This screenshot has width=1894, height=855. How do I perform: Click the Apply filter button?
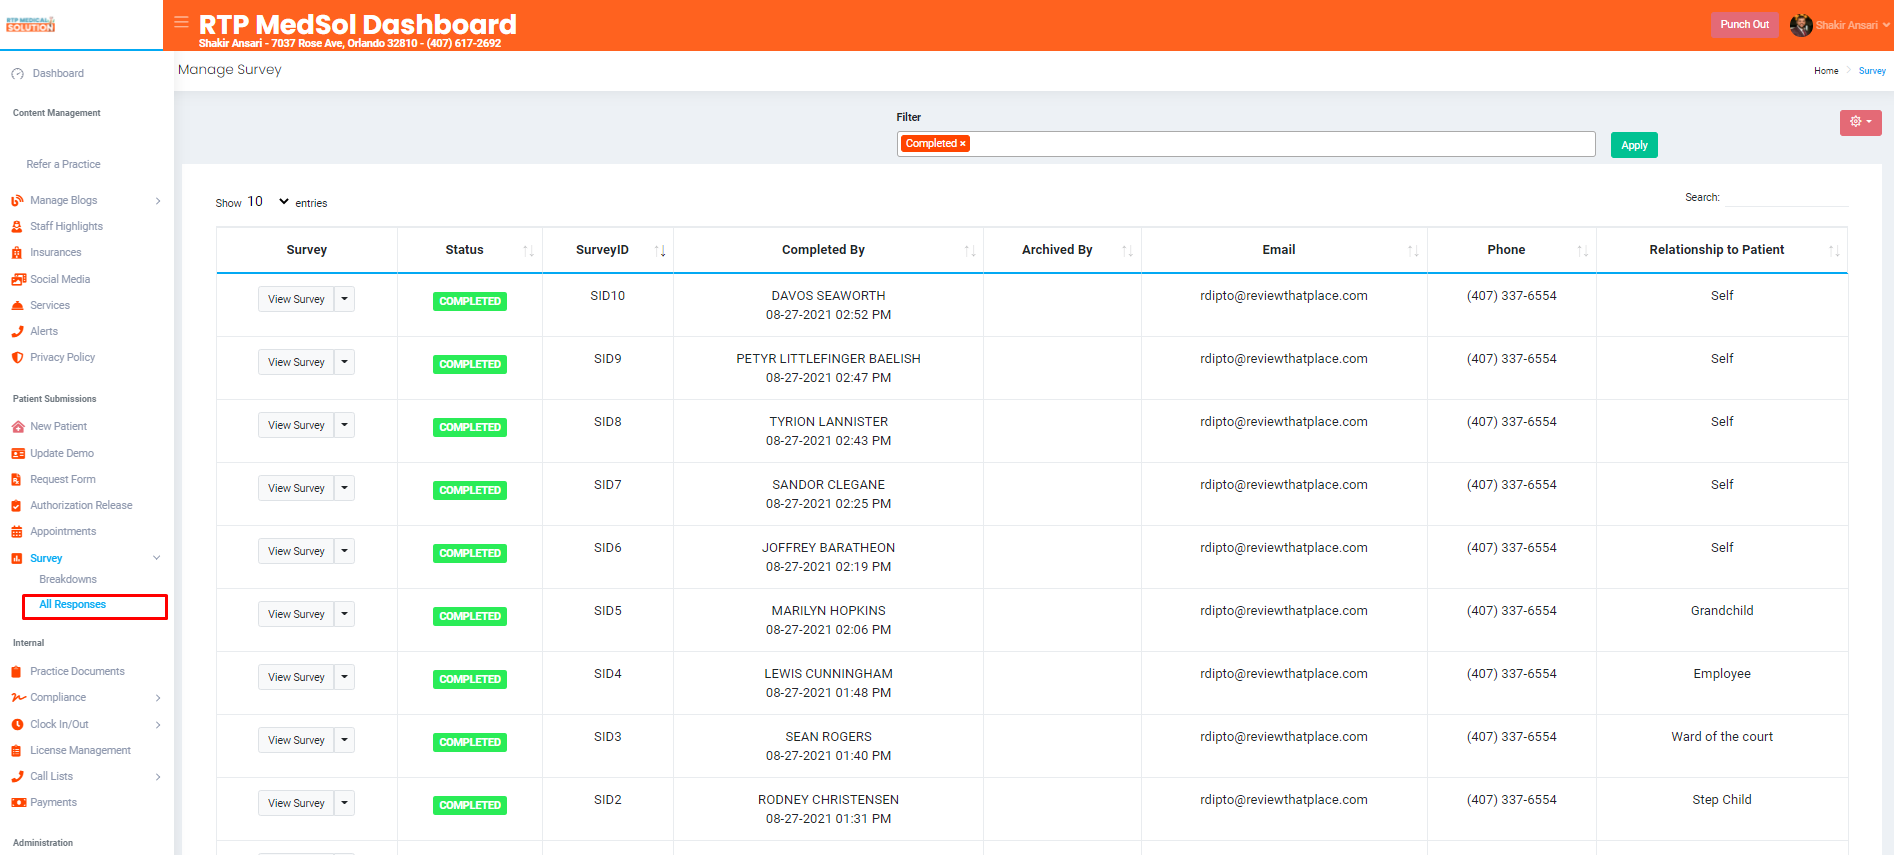[1634, 145]
